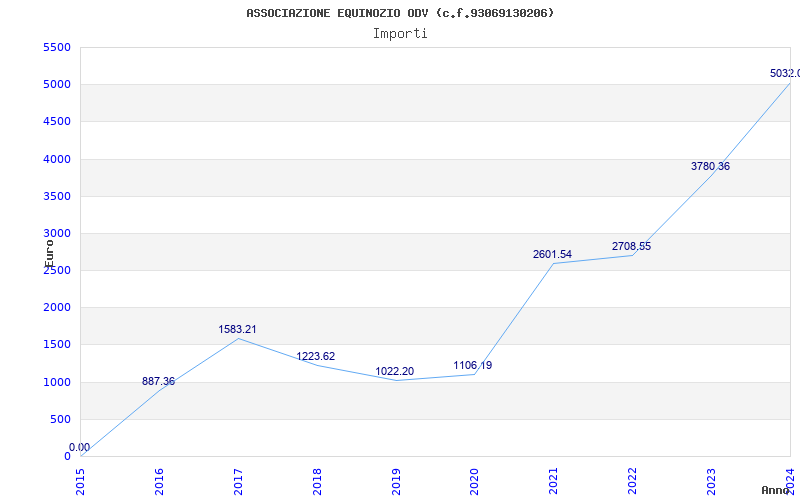This screenshot has width=800, height=500.
Task: Click the 2023 x-axis year label
Action: 711,482
